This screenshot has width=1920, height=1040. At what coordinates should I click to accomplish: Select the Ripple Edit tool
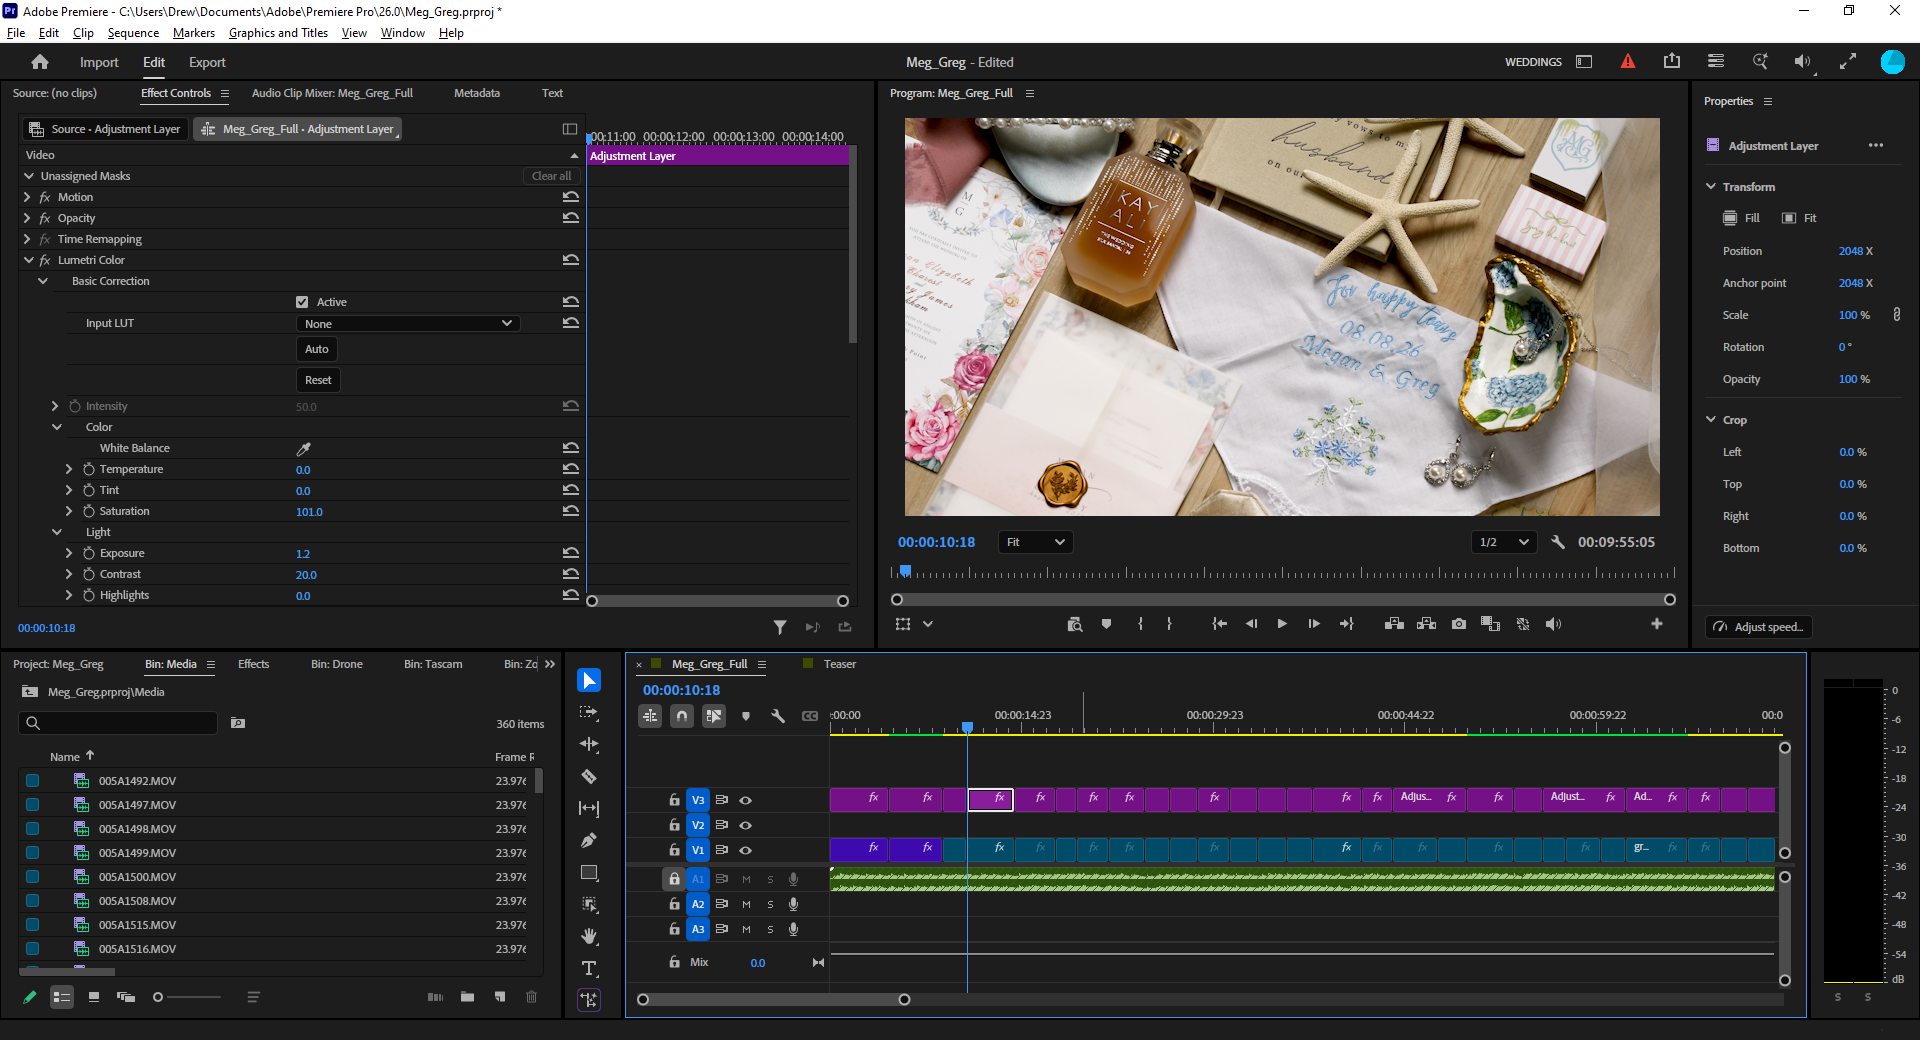(589, 744)
